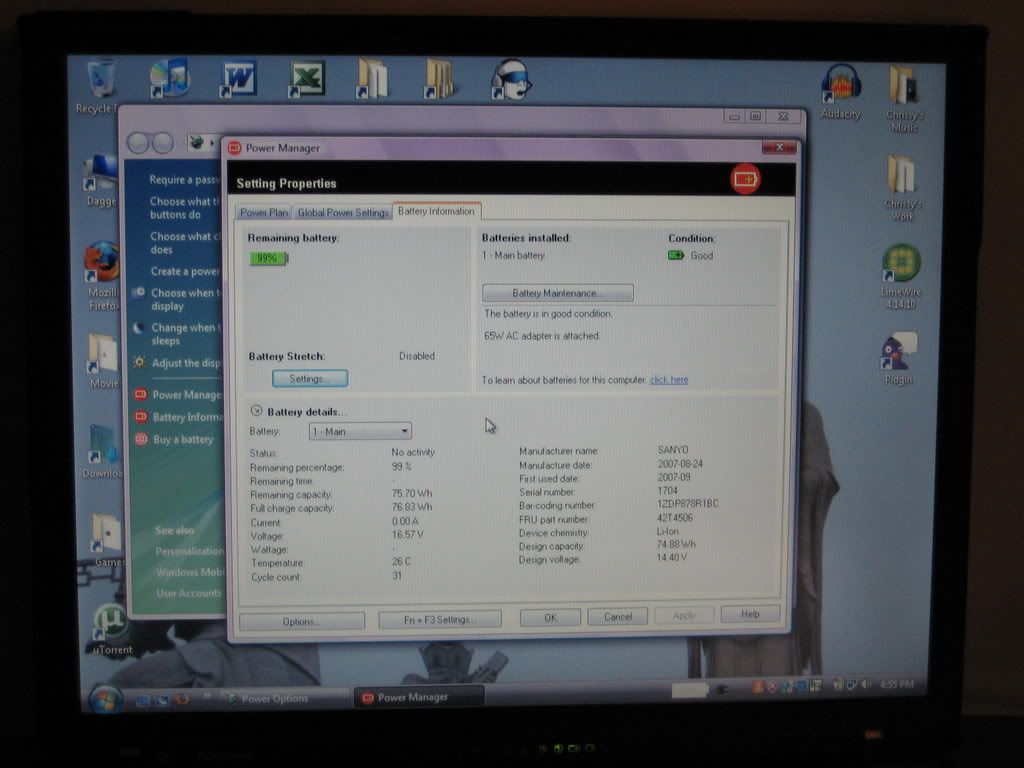Launch Mozilla Firefox from the desktop
The width and height of the screenshot is (1024, 768).
click(x=102, y=263)
